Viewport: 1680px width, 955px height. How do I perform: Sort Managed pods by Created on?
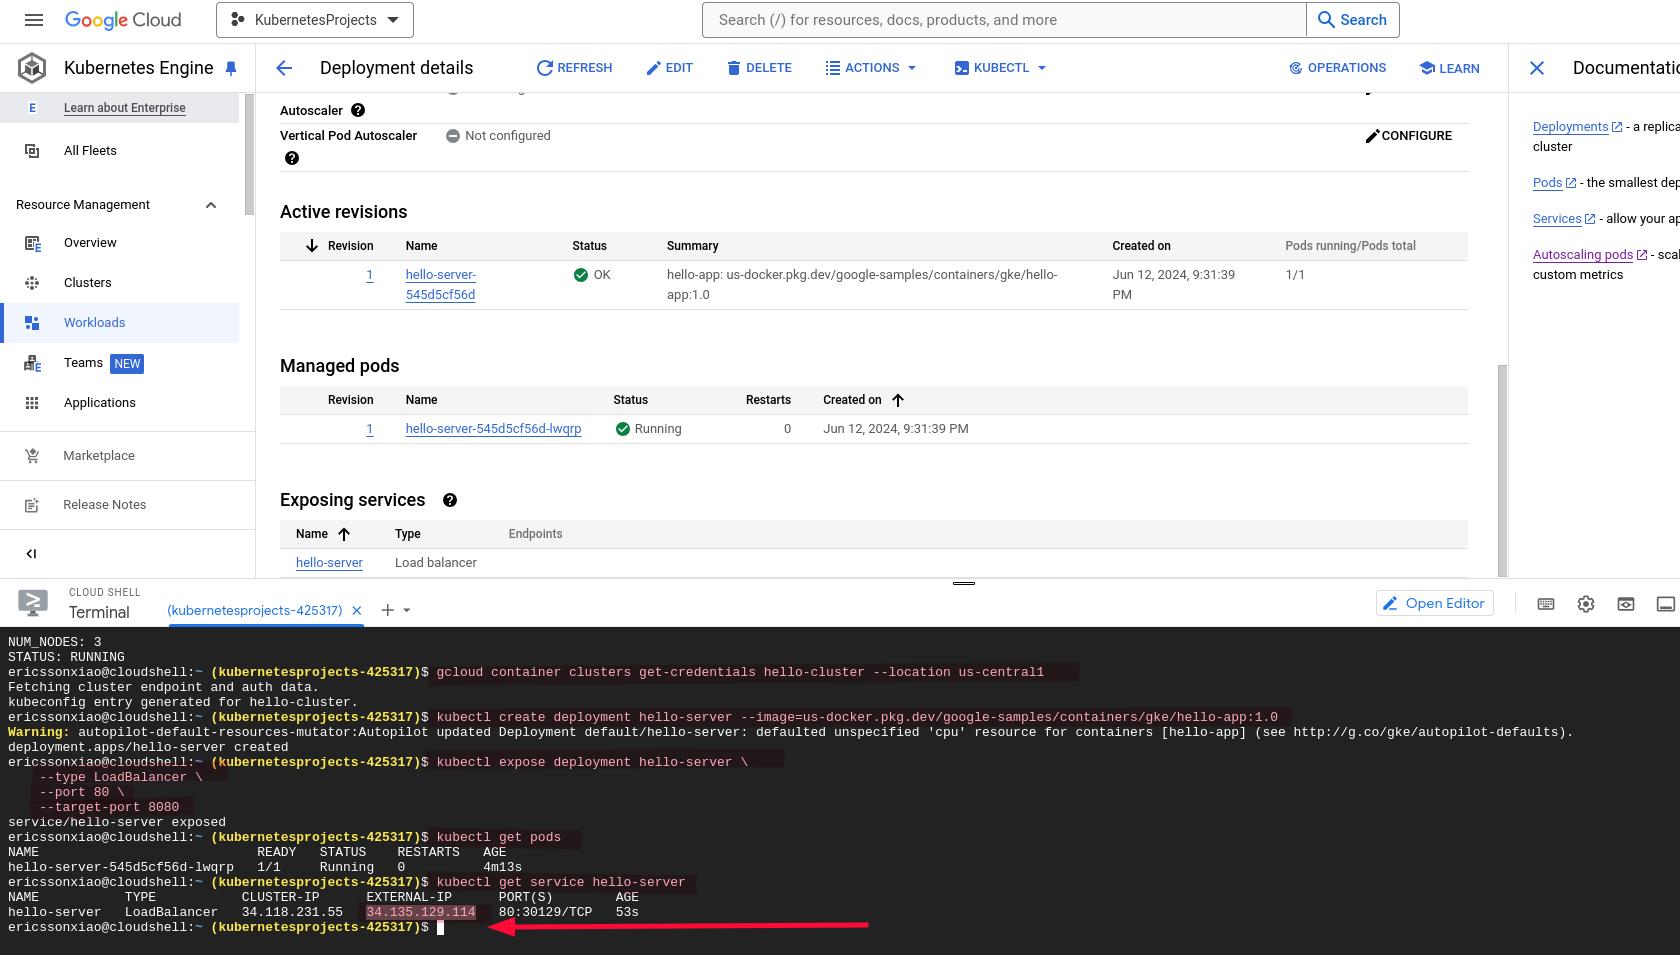(863, 400)
